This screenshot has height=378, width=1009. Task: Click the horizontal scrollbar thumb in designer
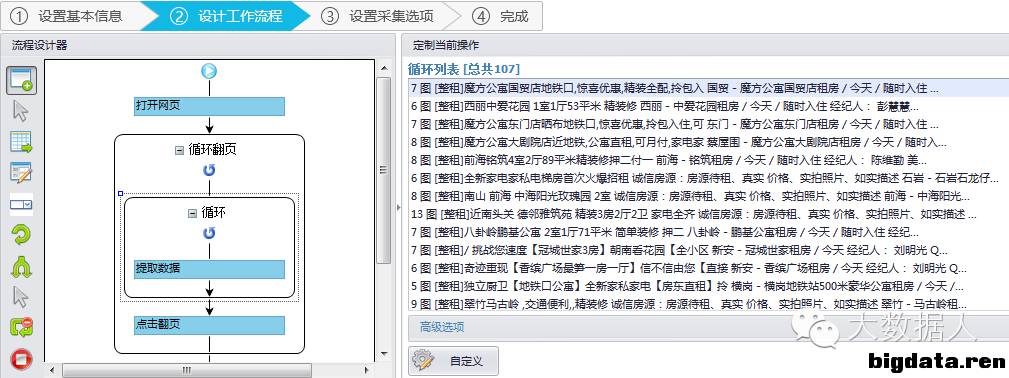pos(186,370)
